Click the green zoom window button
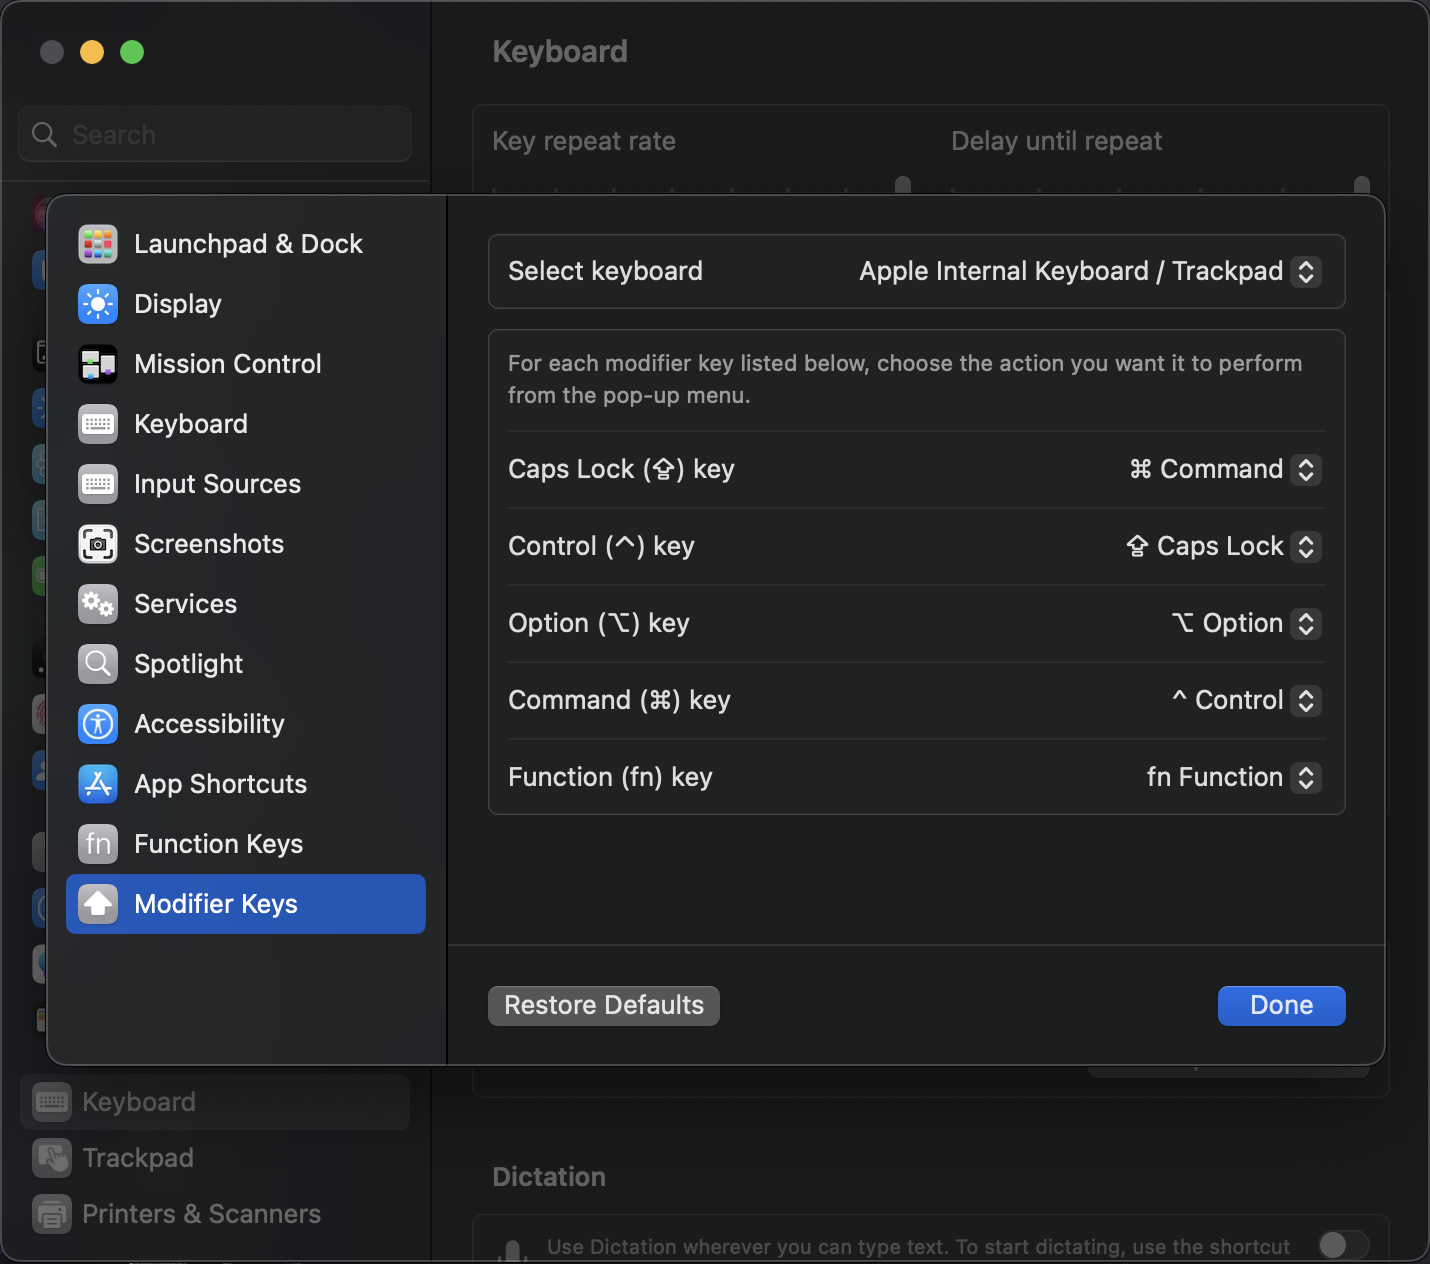Viewport: 1430px width, 1264px height. click(x=132, y=52)
